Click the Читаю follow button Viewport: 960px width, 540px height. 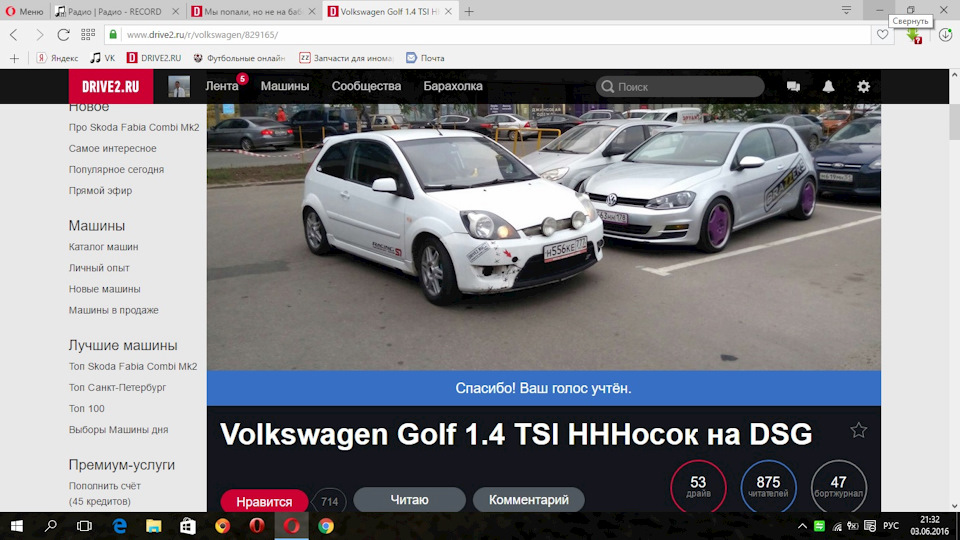tap(409, 500)
